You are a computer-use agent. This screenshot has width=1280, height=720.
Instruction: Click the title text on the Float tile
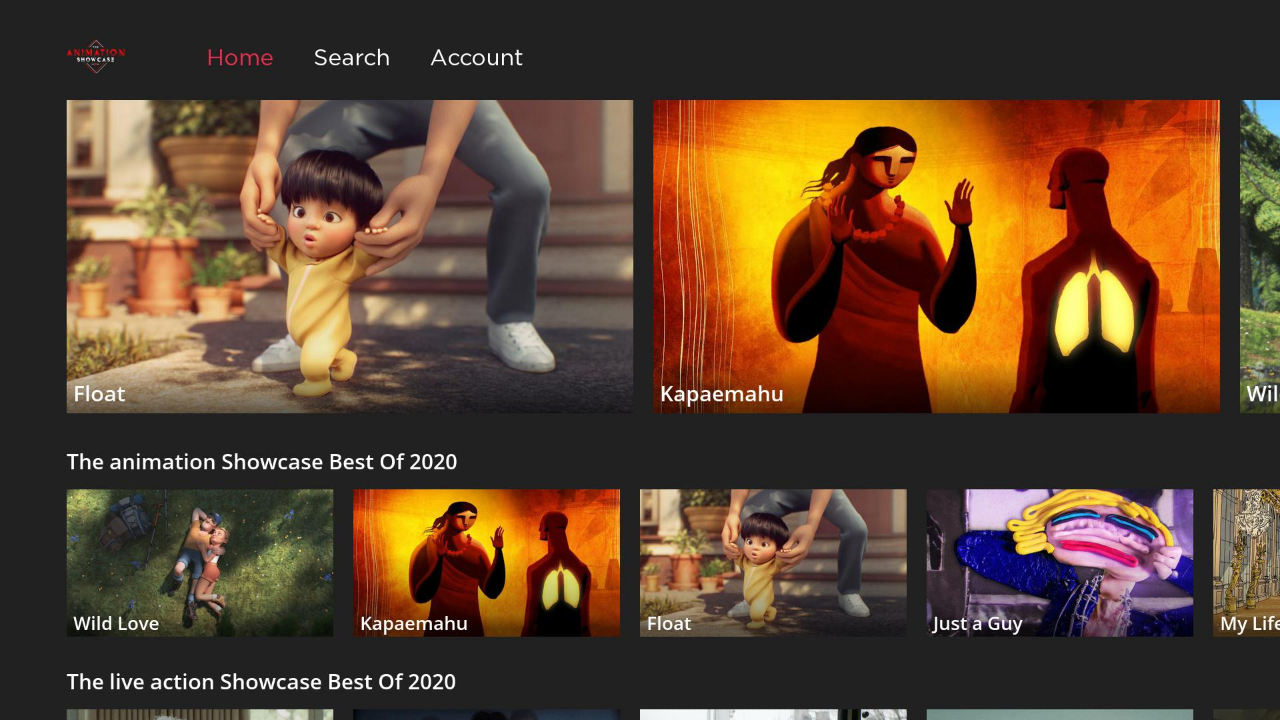coord(98,393)
